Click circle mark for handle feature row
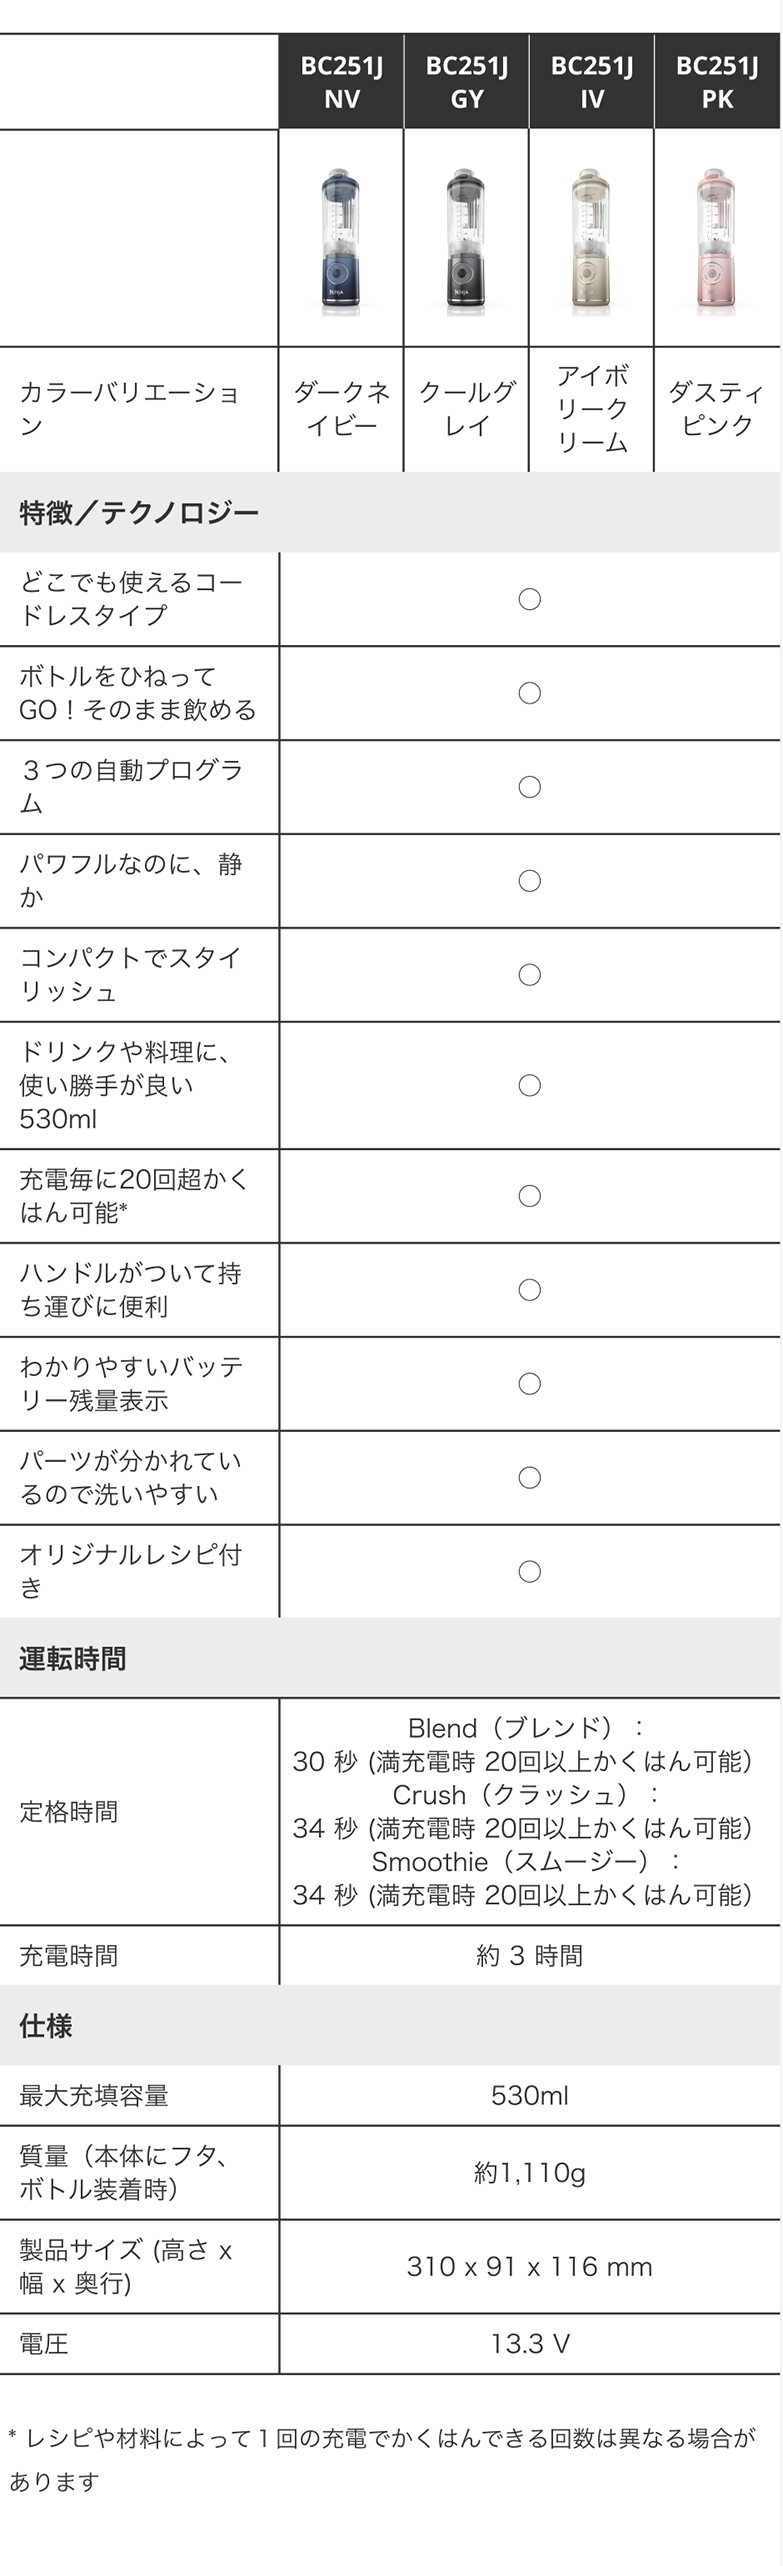Image resolution: width=783 pixels, height=2566 pixels. (530, 1289)
